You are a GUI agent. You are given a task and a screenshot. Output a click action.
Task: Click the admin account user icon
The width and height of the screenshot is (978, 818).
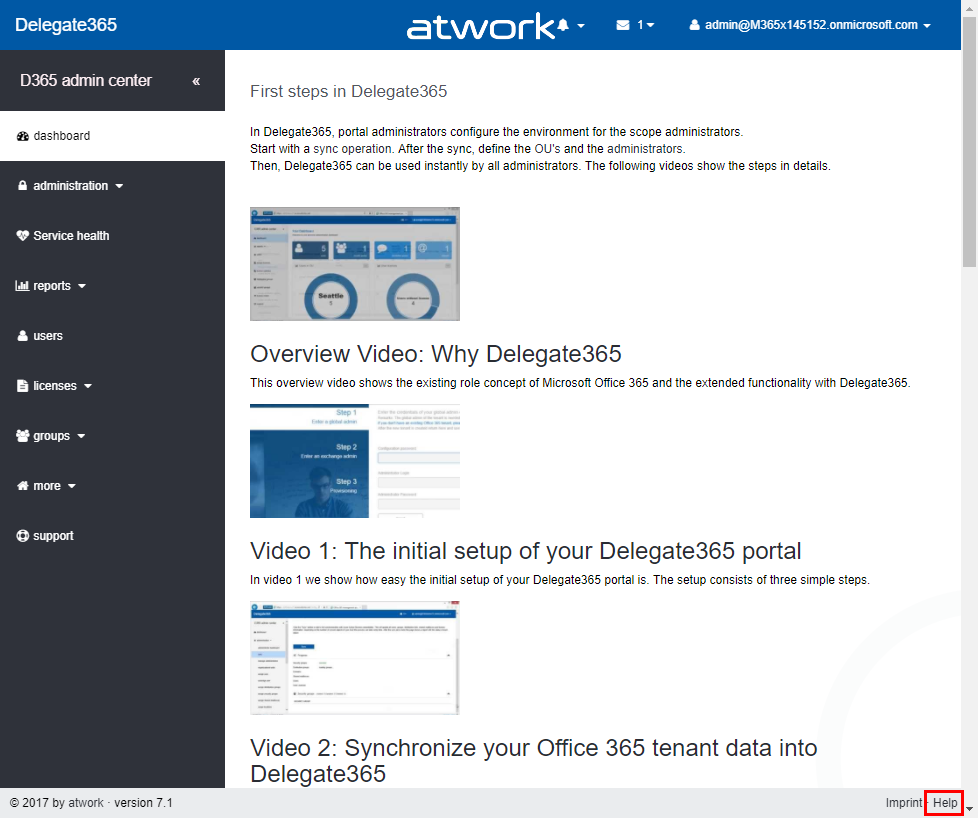click(694, 25)
